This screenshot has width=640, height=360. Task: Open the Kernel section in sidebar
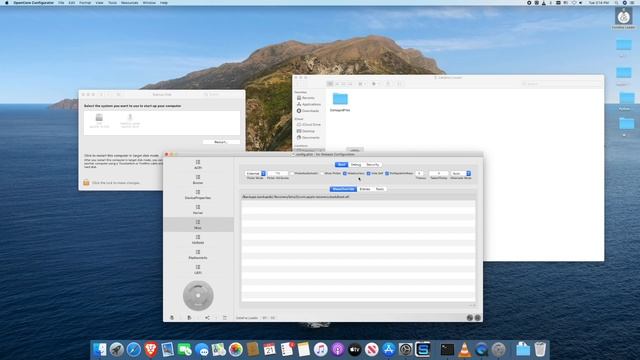click(198, 210)
